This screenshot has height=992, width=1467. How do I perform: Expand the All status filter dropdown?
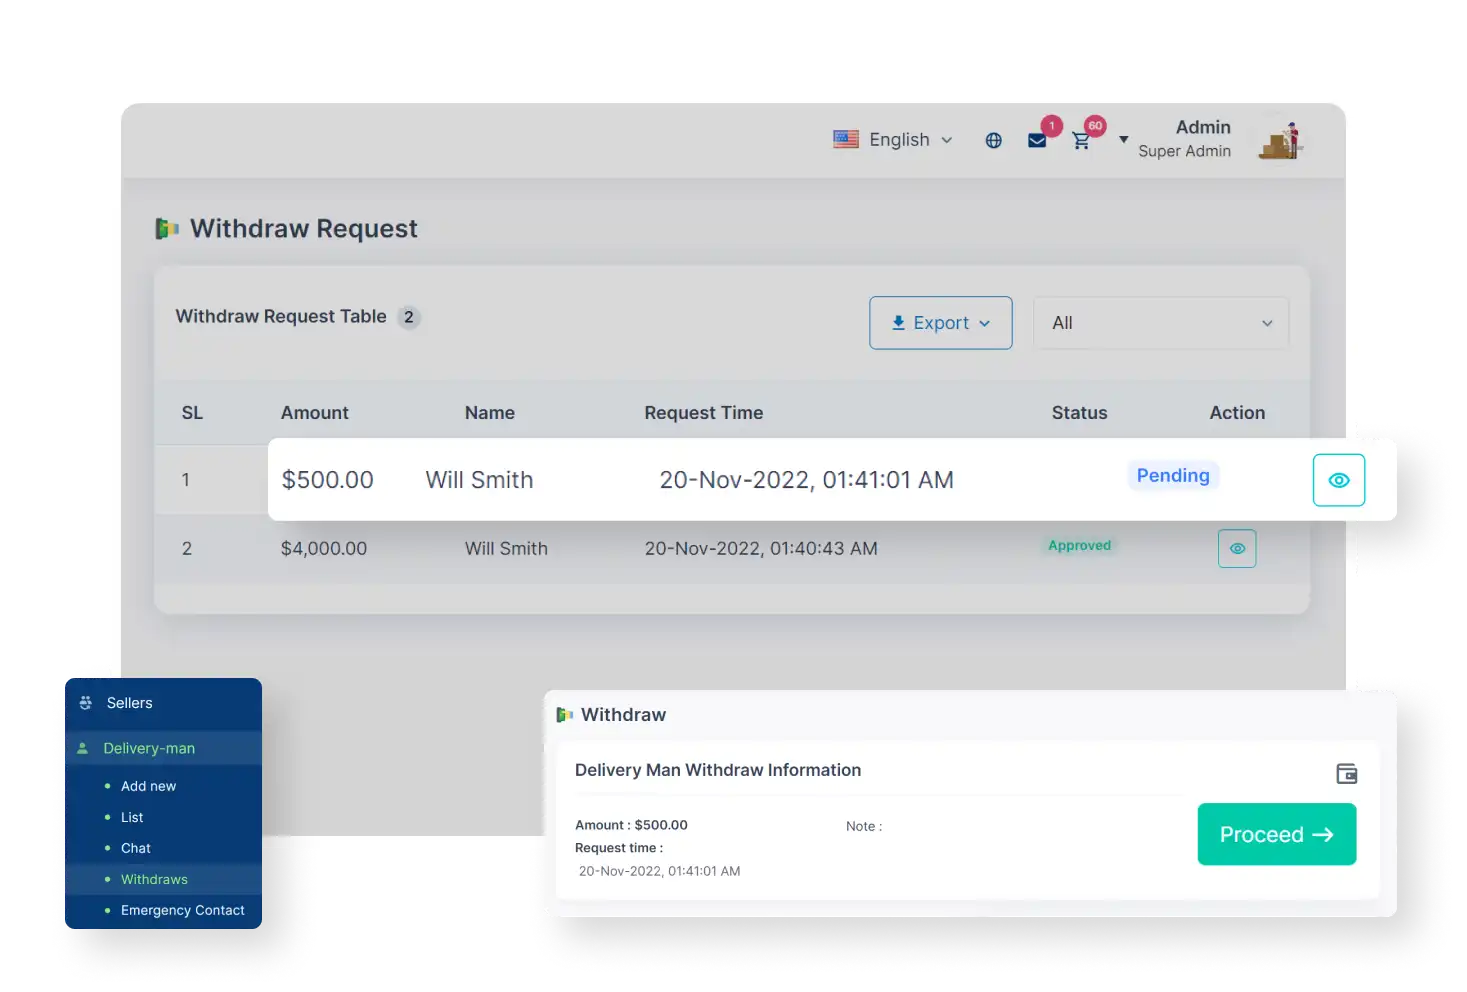click(1160, 322)
